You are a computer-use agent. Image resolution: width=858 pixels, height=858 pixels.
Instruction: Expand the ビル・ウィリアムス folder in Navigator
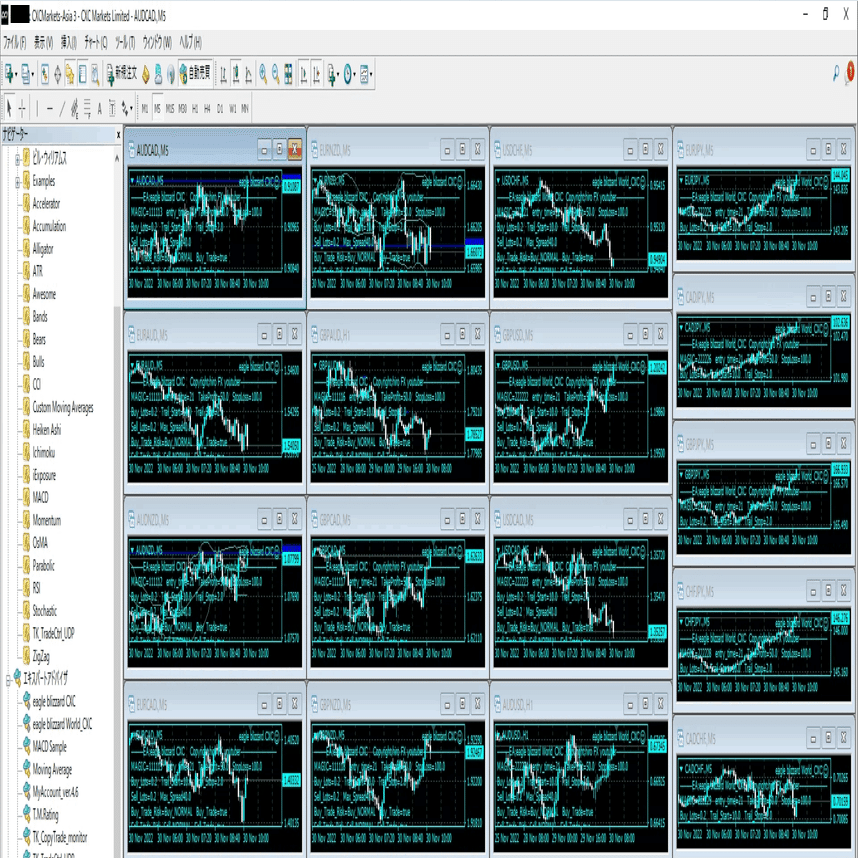pyautogui.click(x=17, y=159)
